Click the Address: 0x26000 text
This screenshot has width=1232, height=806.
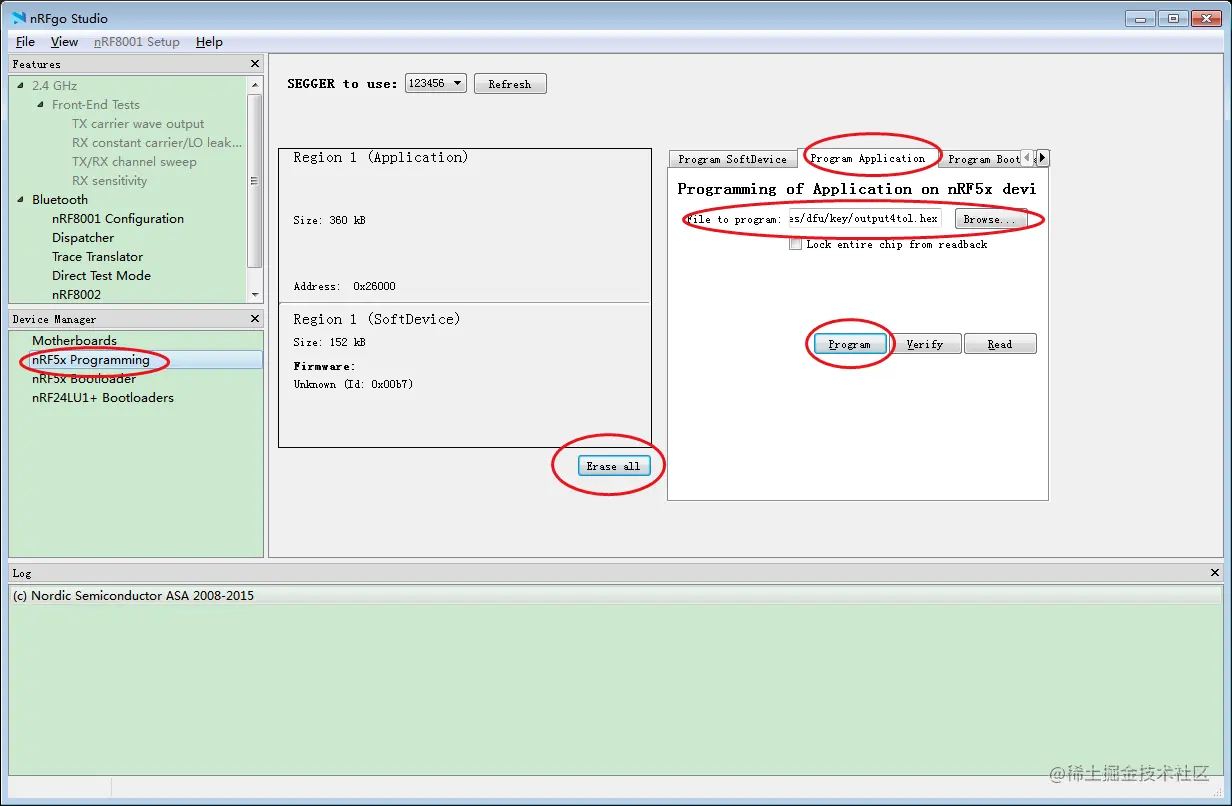point(344,286)
